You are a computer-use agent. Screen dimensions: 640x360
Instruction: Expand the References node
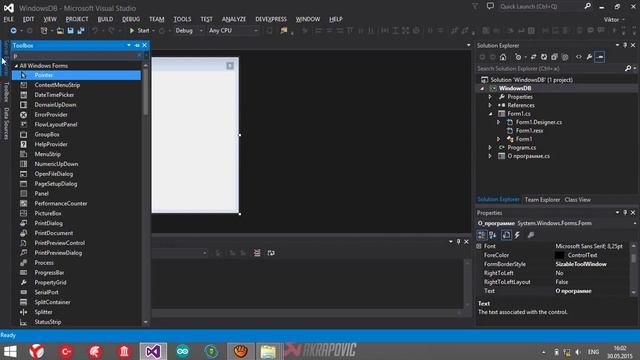point(490,105)
